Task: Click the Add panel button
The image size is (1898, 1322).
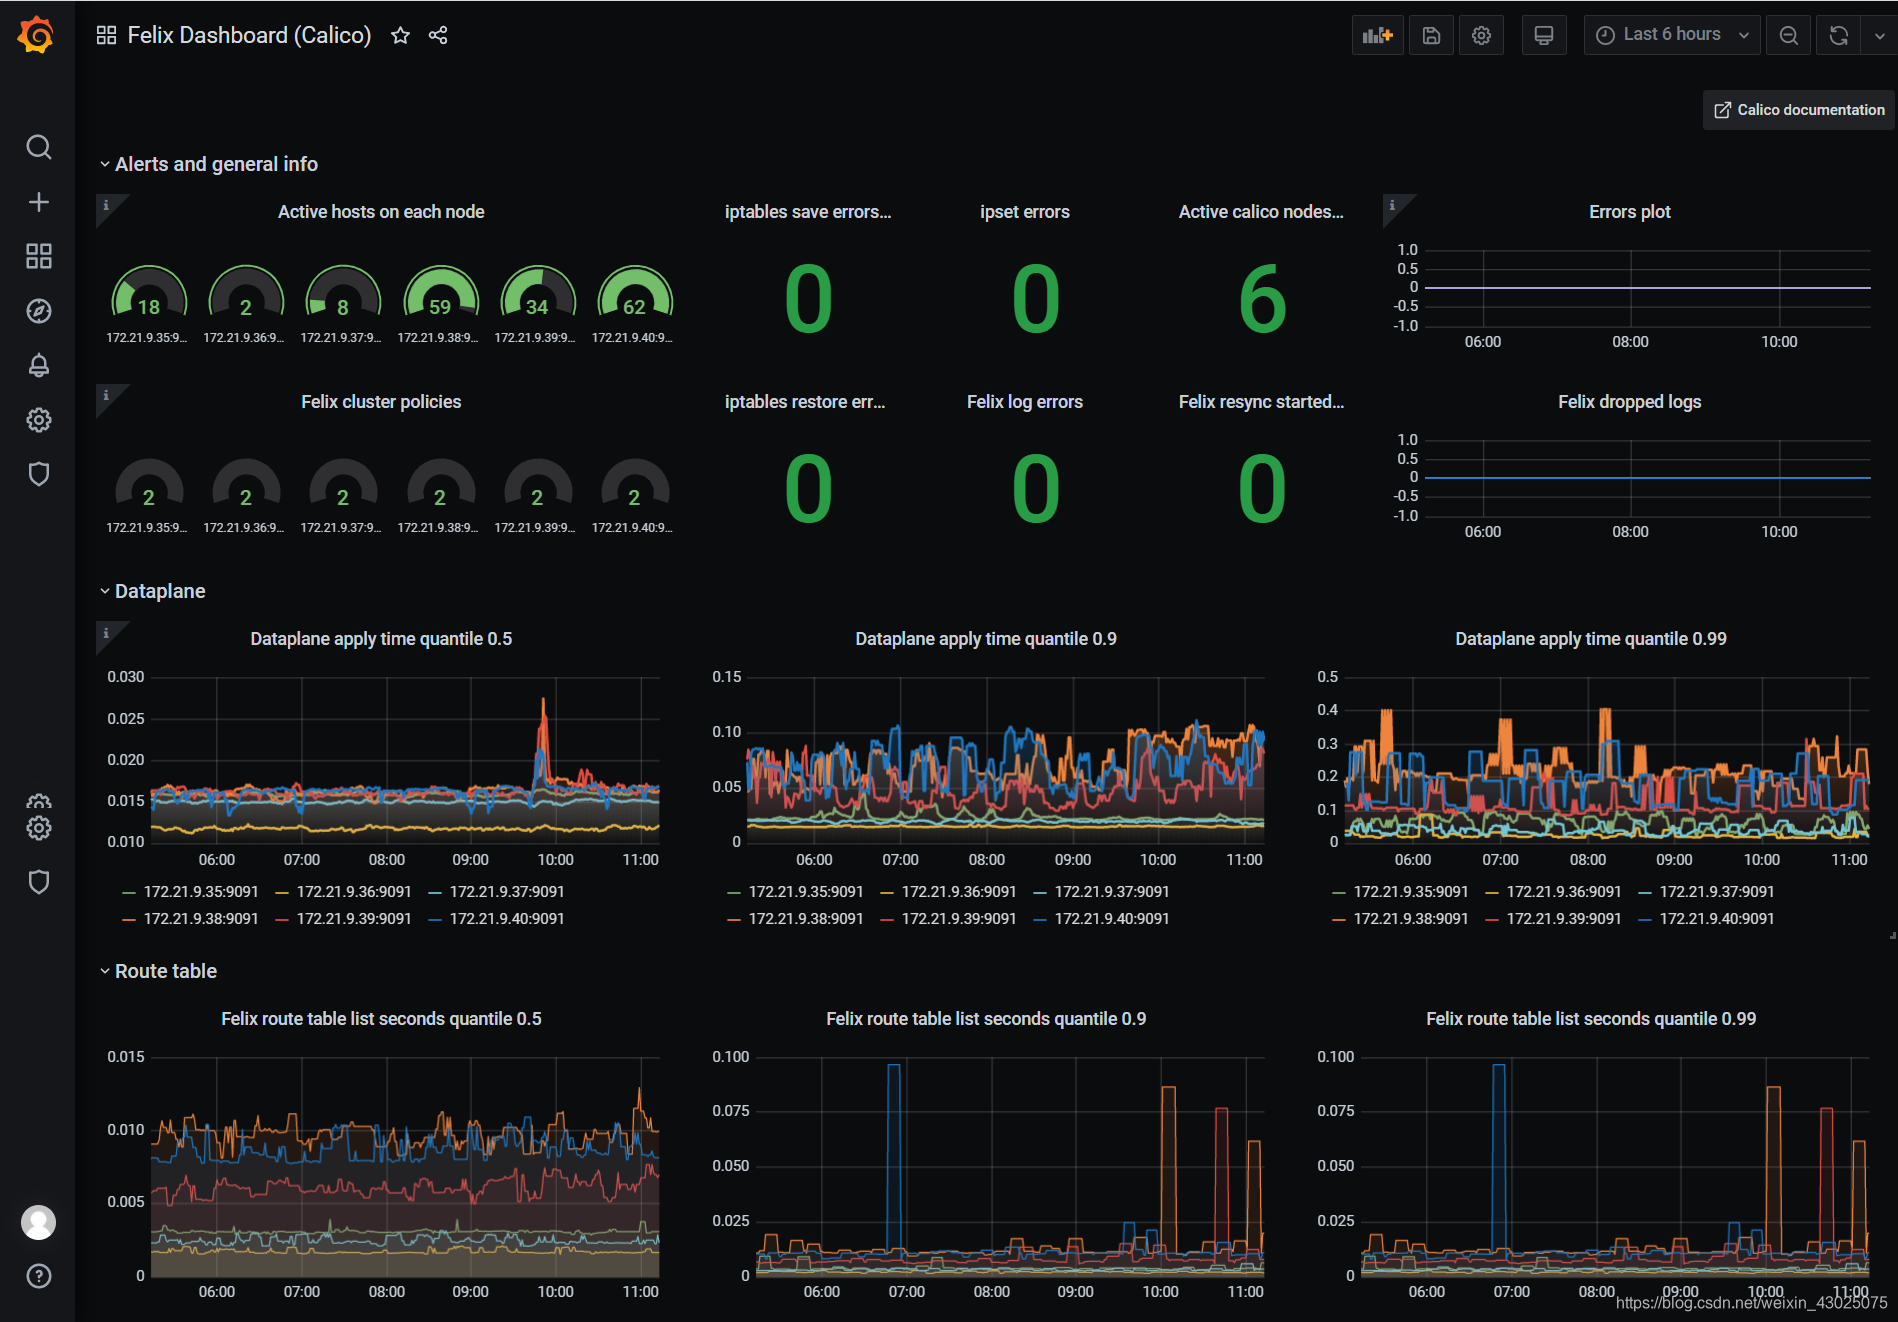Action: 1378,35
